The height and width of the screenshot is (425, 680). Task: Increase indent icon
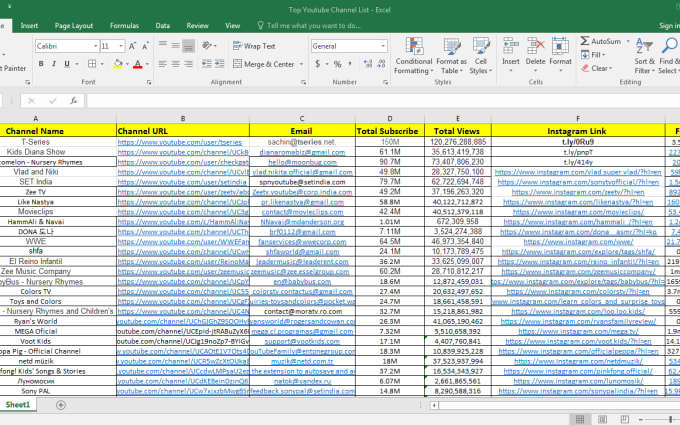click(x=219, y=64)
